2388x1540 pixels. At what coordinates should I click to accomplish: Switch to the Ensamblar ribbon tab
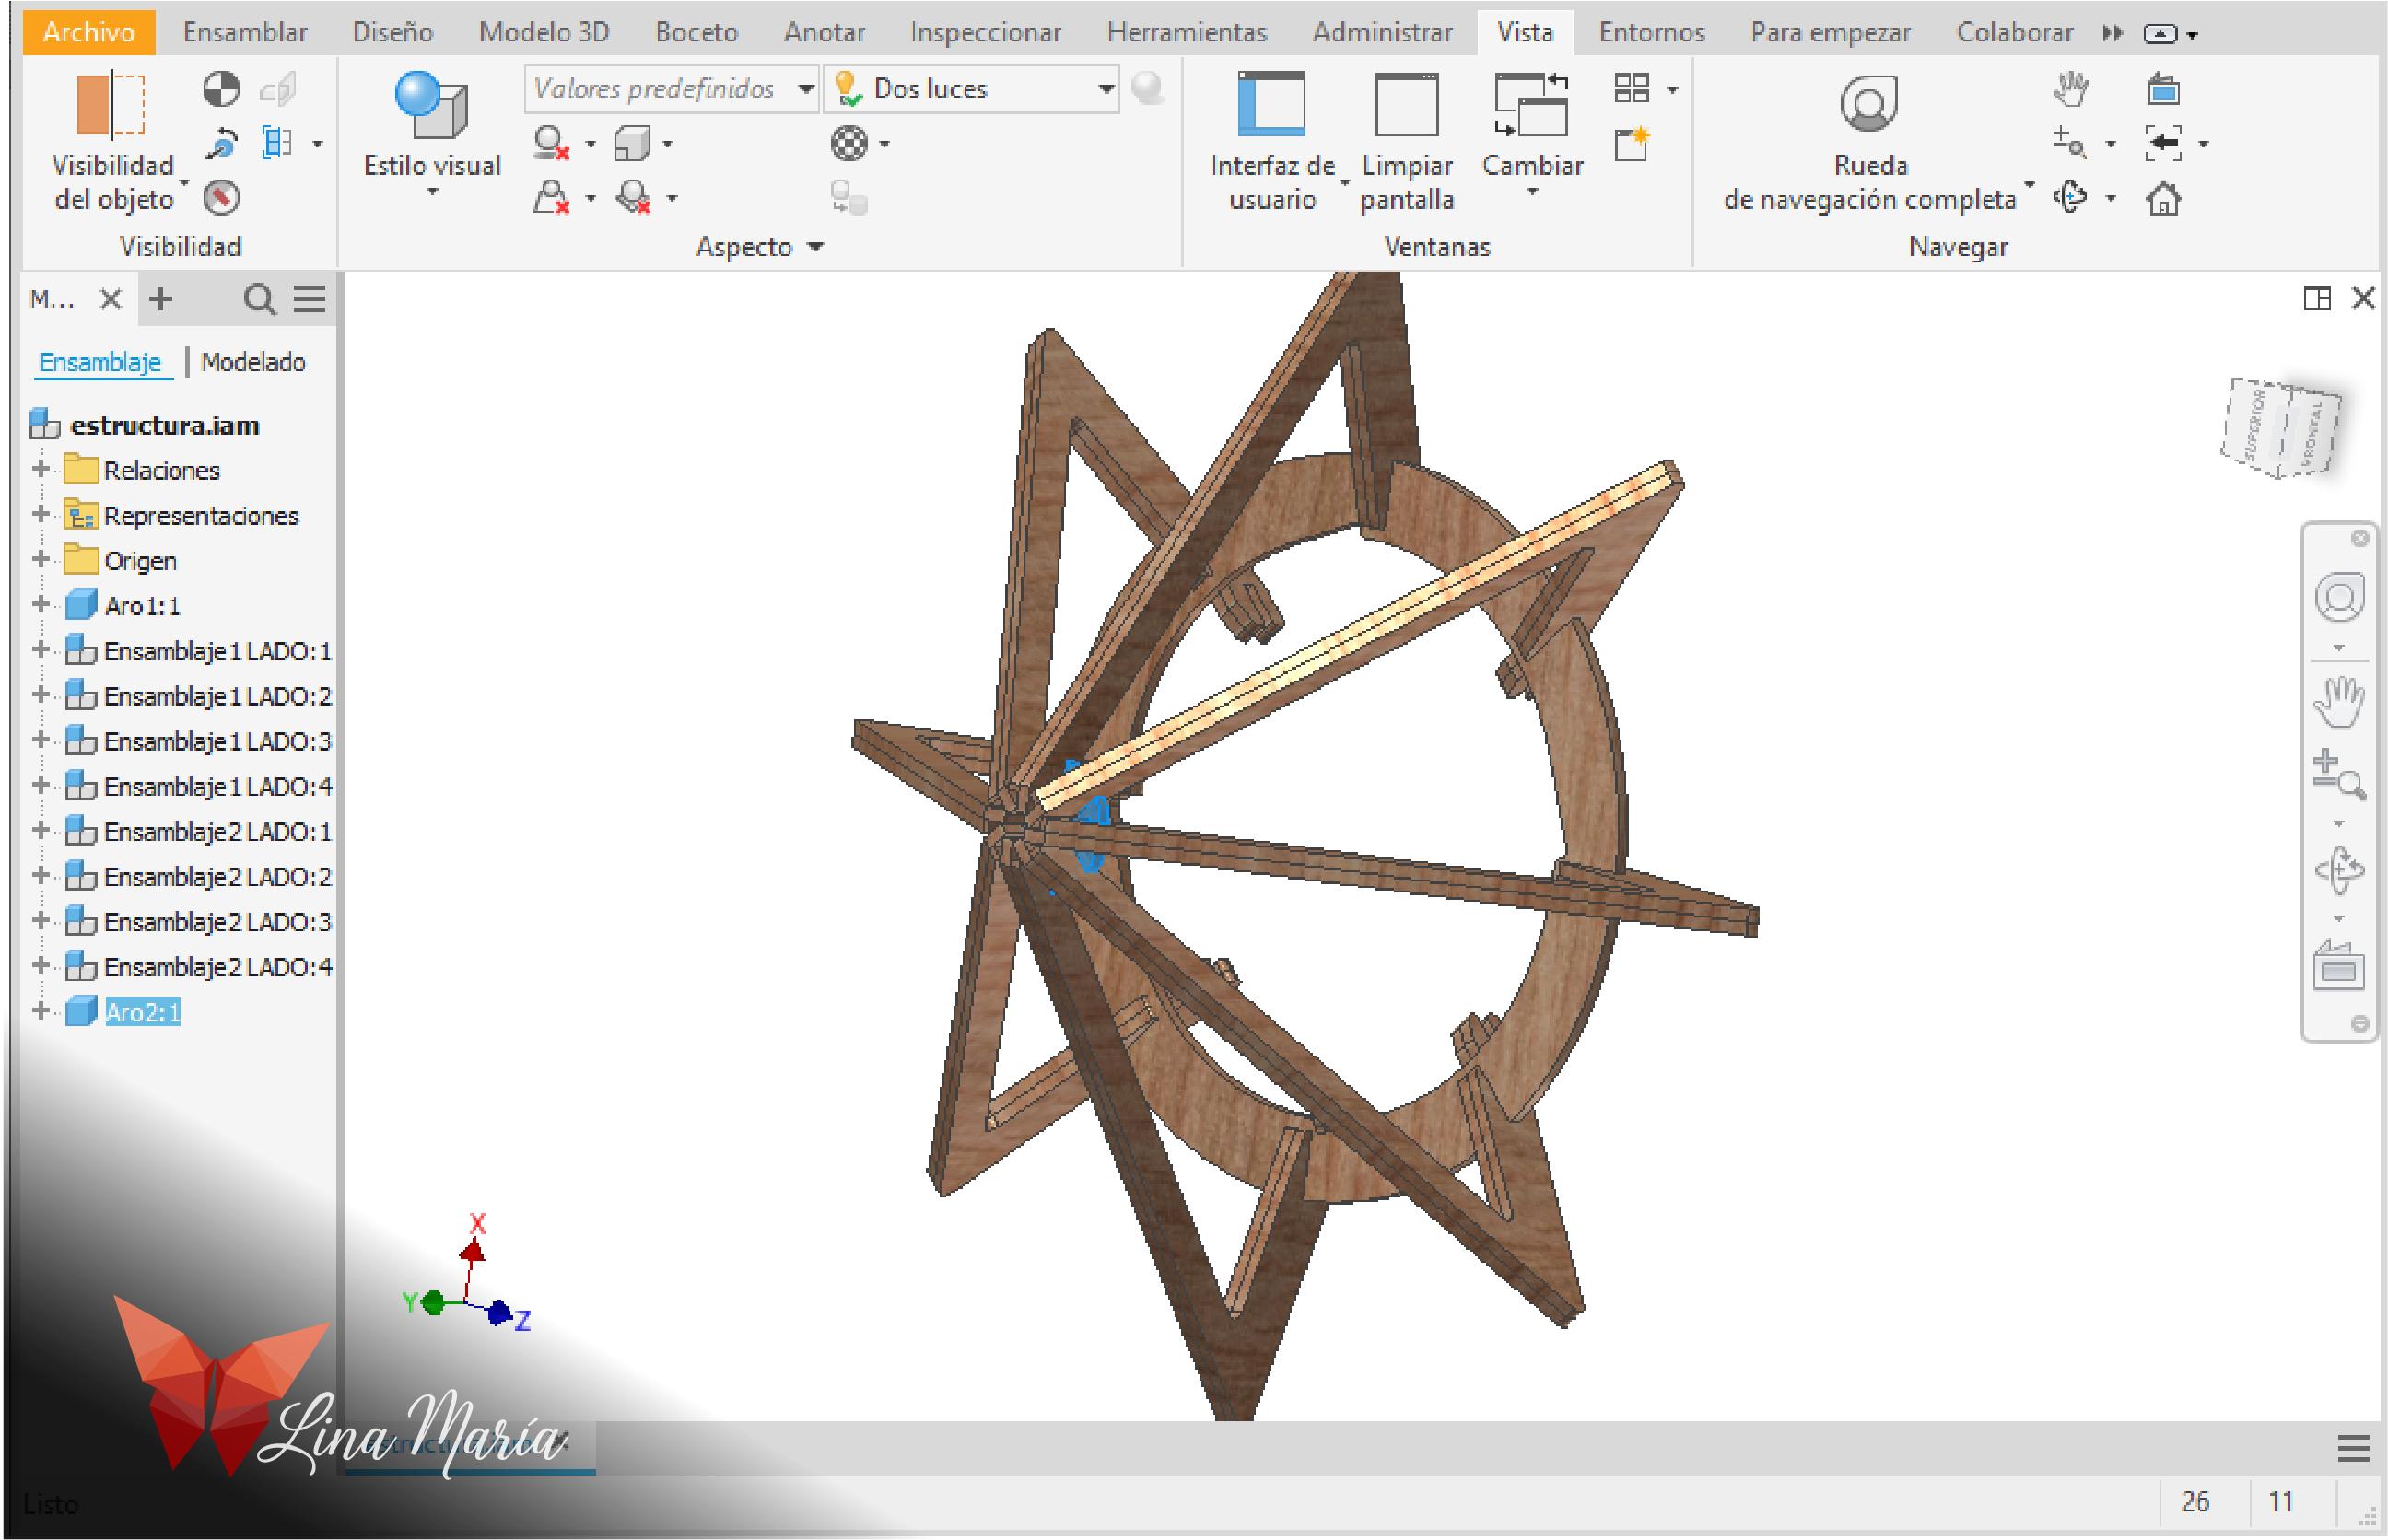[245, 32]
